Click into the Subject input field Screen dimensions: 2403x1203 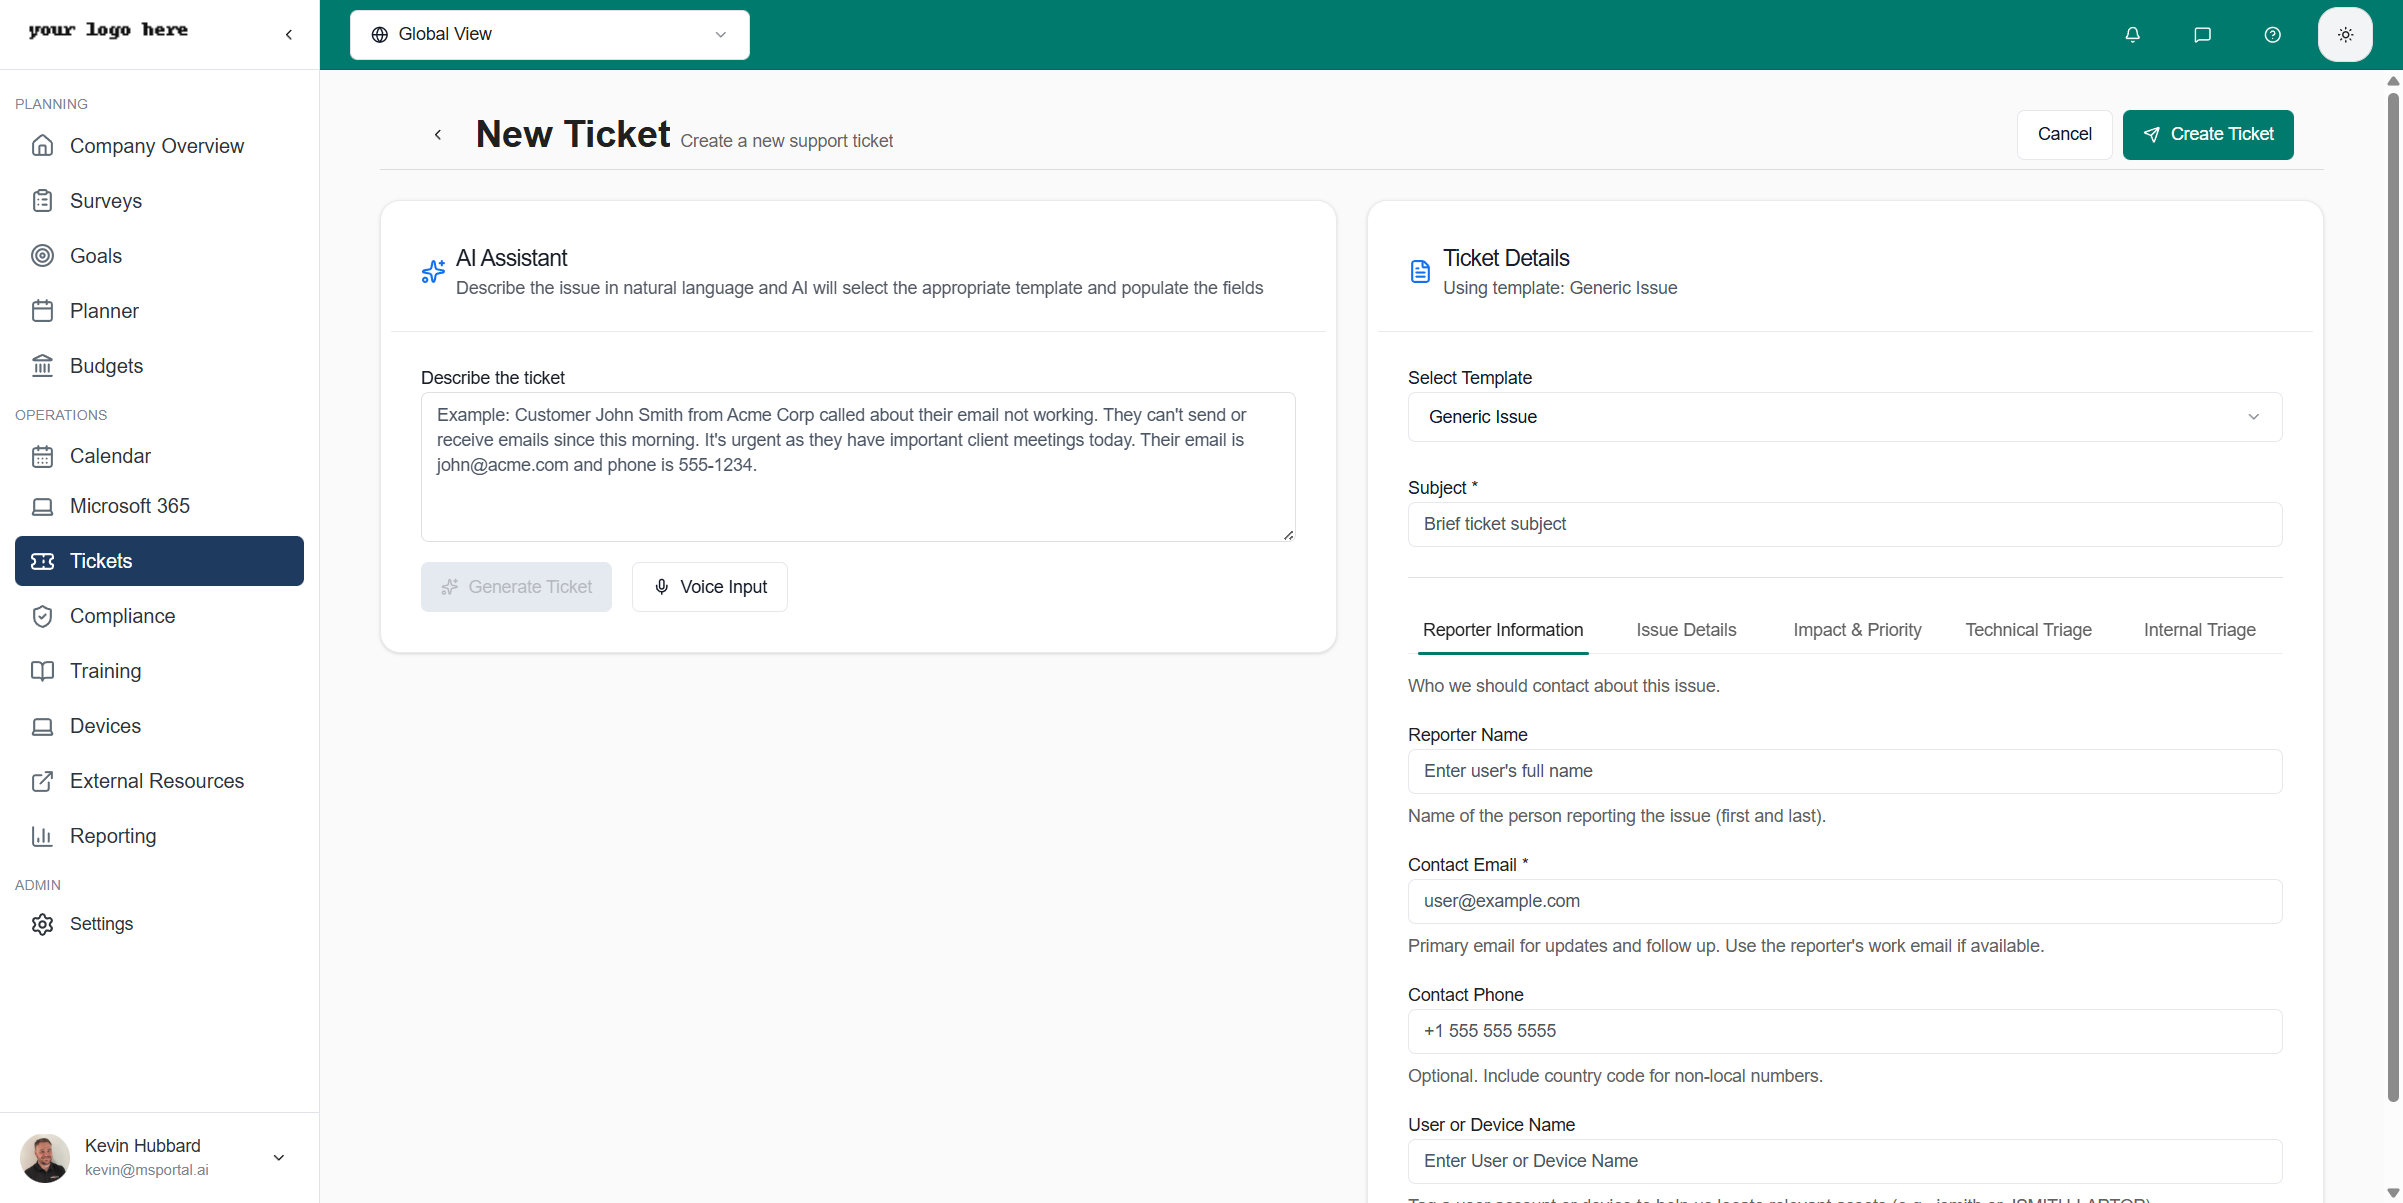point(1844,524)
